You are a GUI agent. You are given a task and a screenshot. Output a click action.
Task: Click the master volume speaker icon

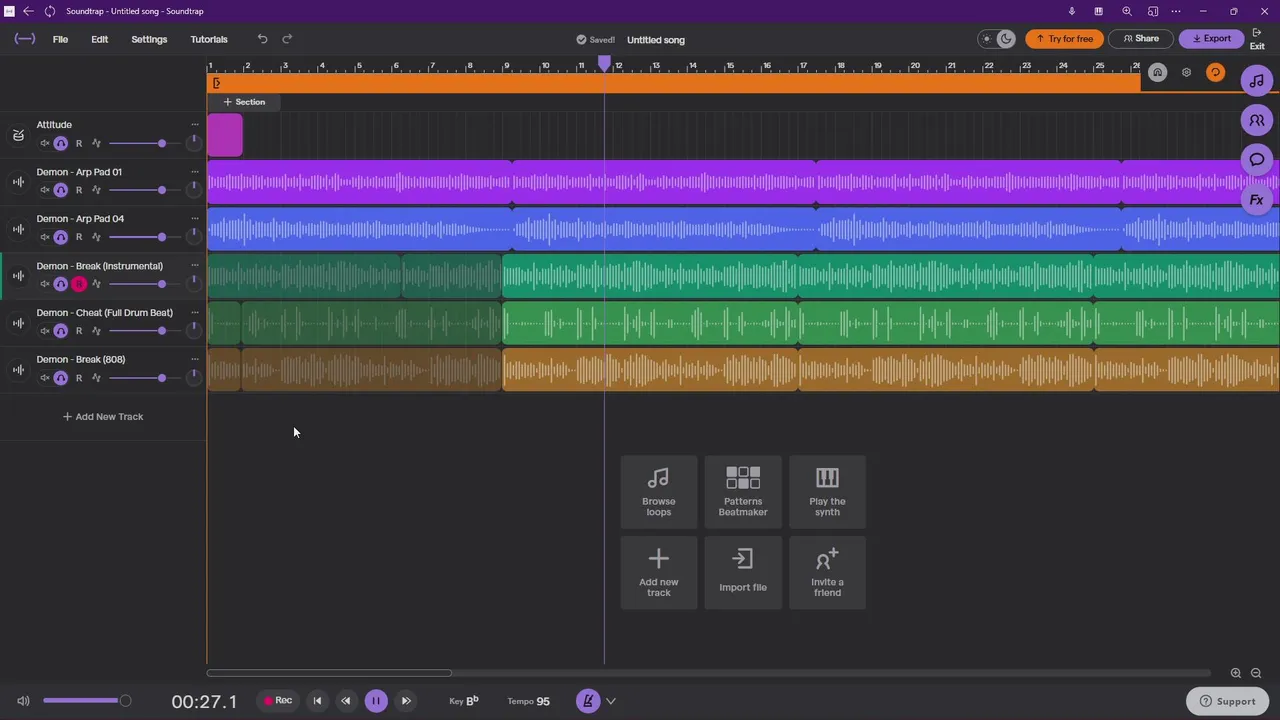pos(23,701)
